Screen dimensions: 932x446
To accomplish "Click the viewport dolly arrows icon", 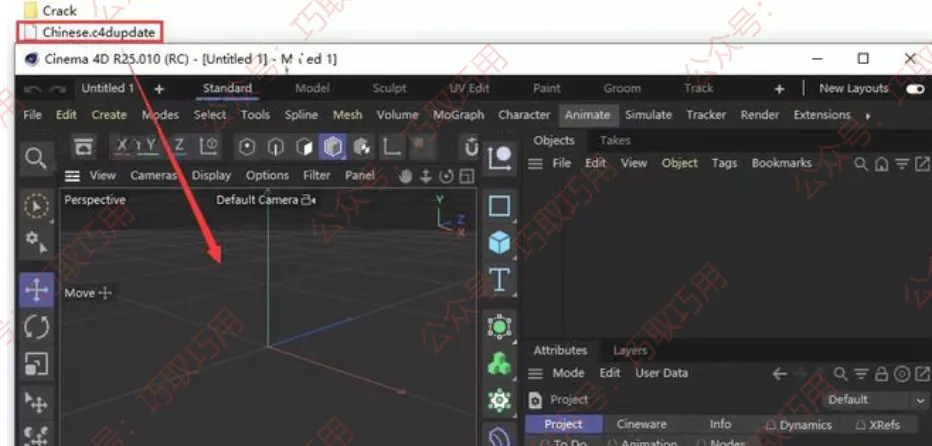I will pos(426,177).
